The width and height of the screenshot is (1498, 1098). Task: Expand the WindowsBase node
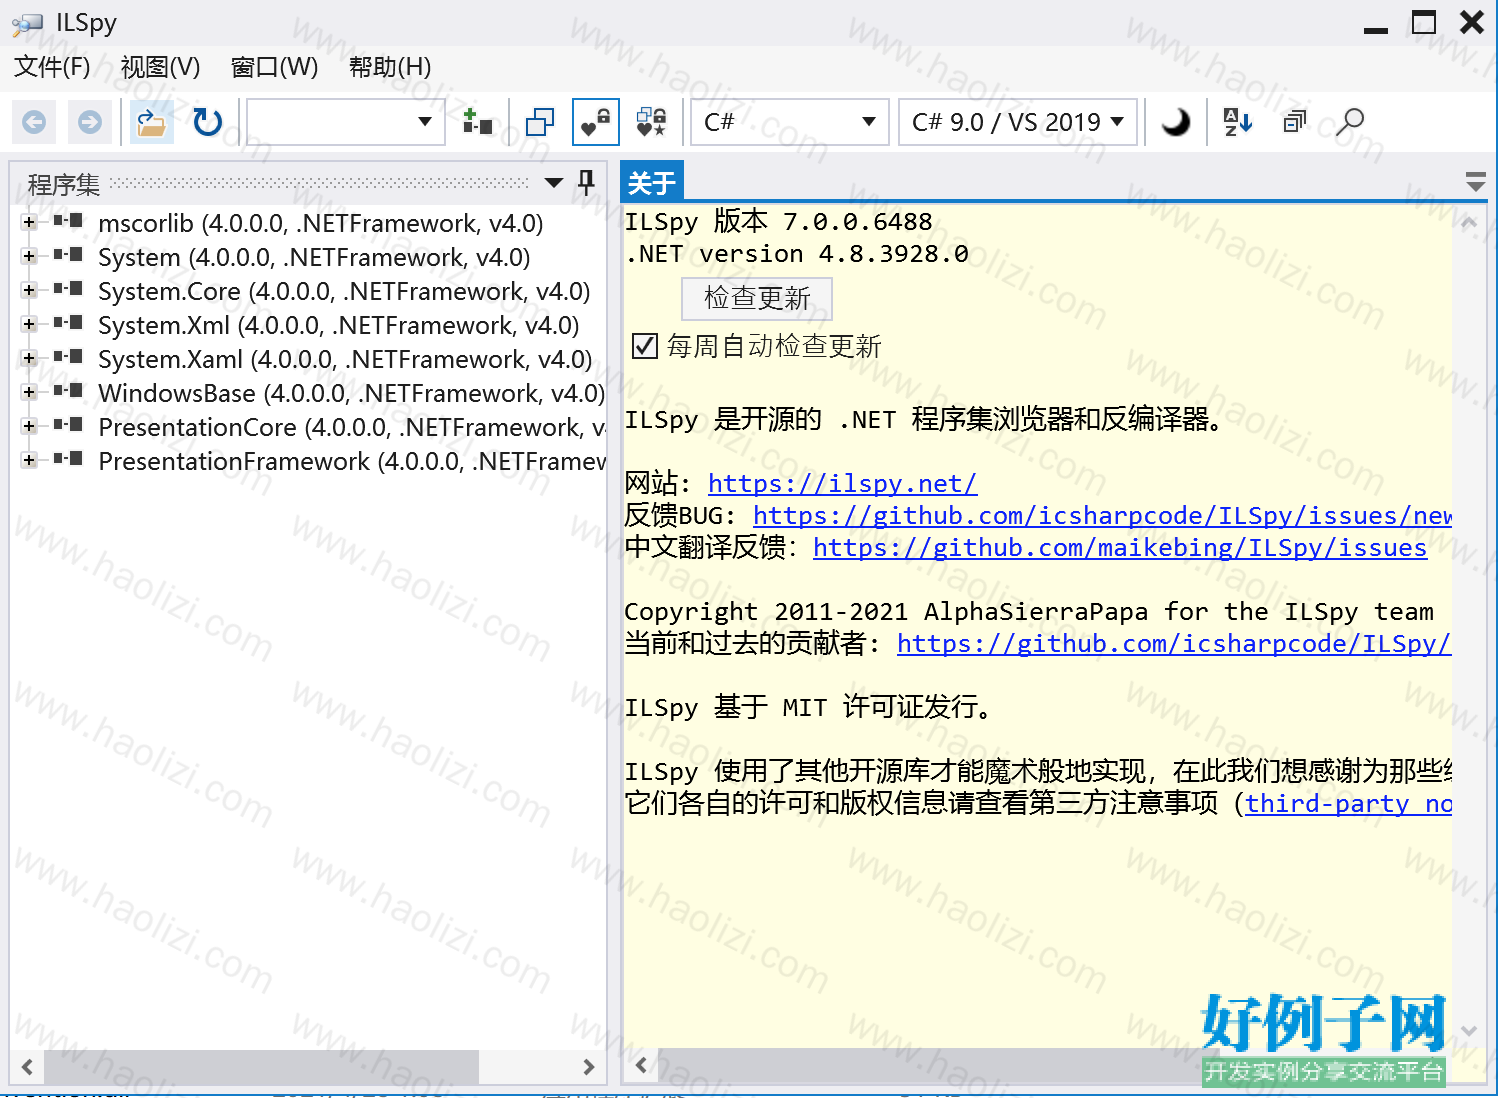pyautogui.click(x=29, y=392)
